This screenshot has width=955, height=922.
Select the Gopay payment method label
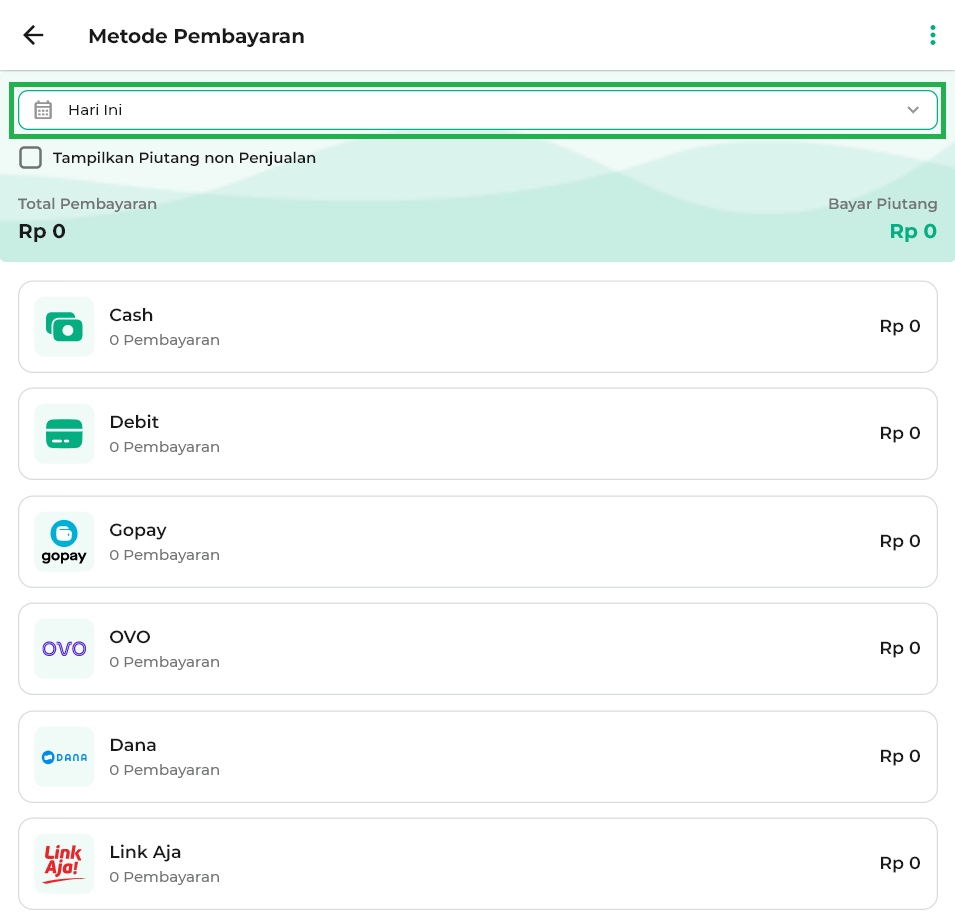(x=138, y=530)
